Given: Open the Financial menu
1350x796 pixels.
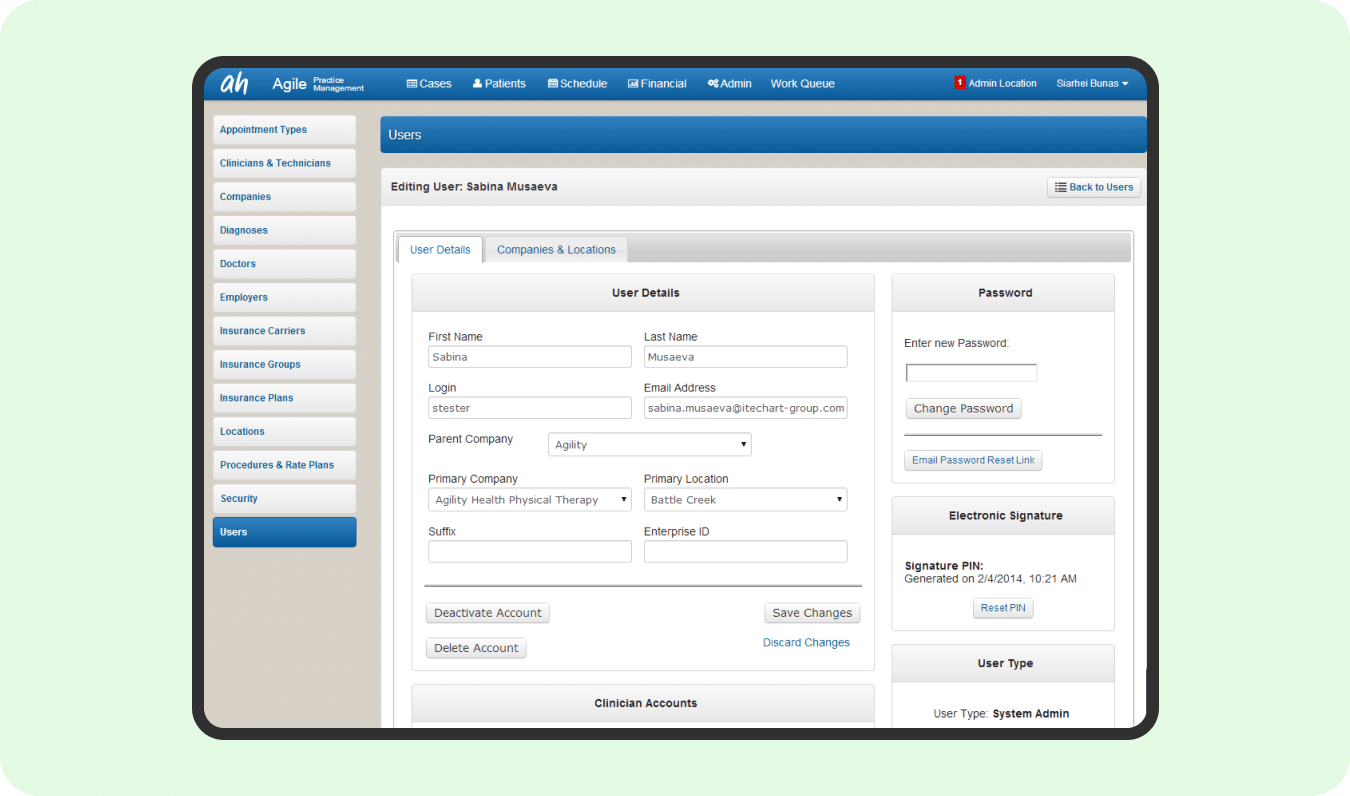Looking at the screenshot, I should pos(657,84).
